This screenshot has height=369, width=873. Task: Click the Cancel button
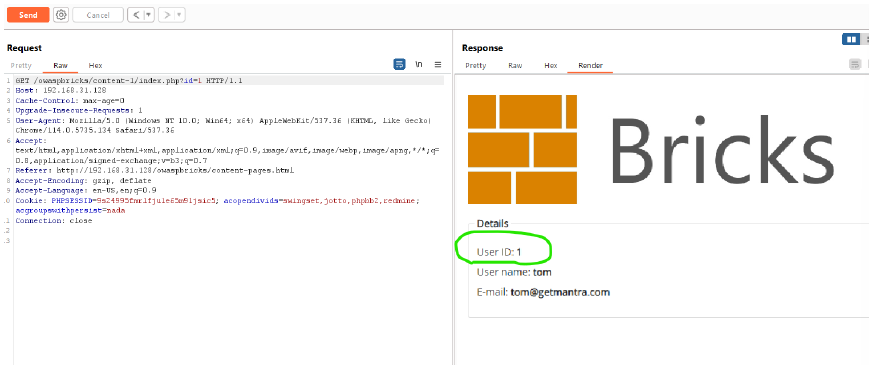(x=98, y=15)
